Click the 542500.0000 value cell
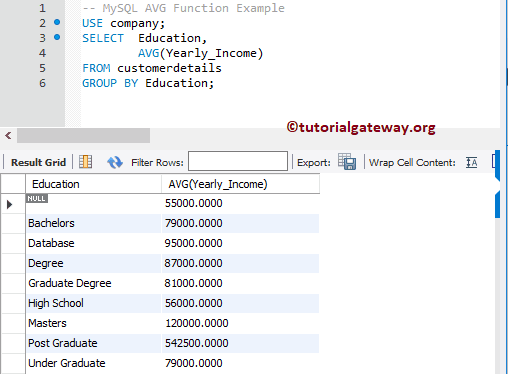 [240, 343]
